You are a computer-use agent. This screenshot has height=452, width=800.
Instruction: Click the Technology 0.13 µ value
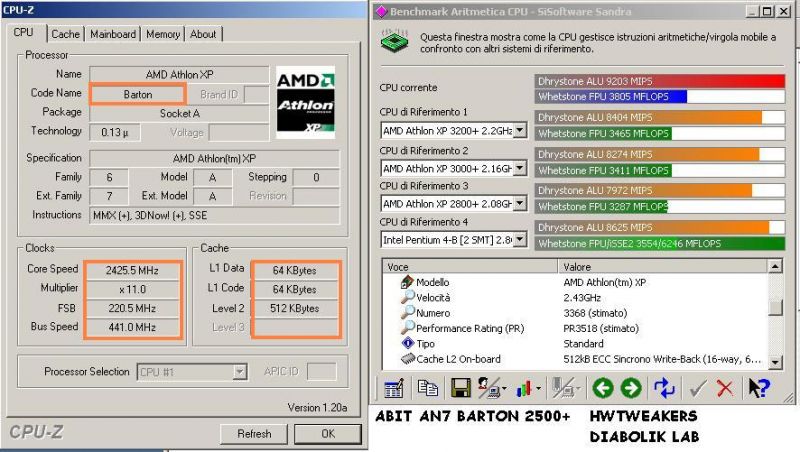point(115,133)
